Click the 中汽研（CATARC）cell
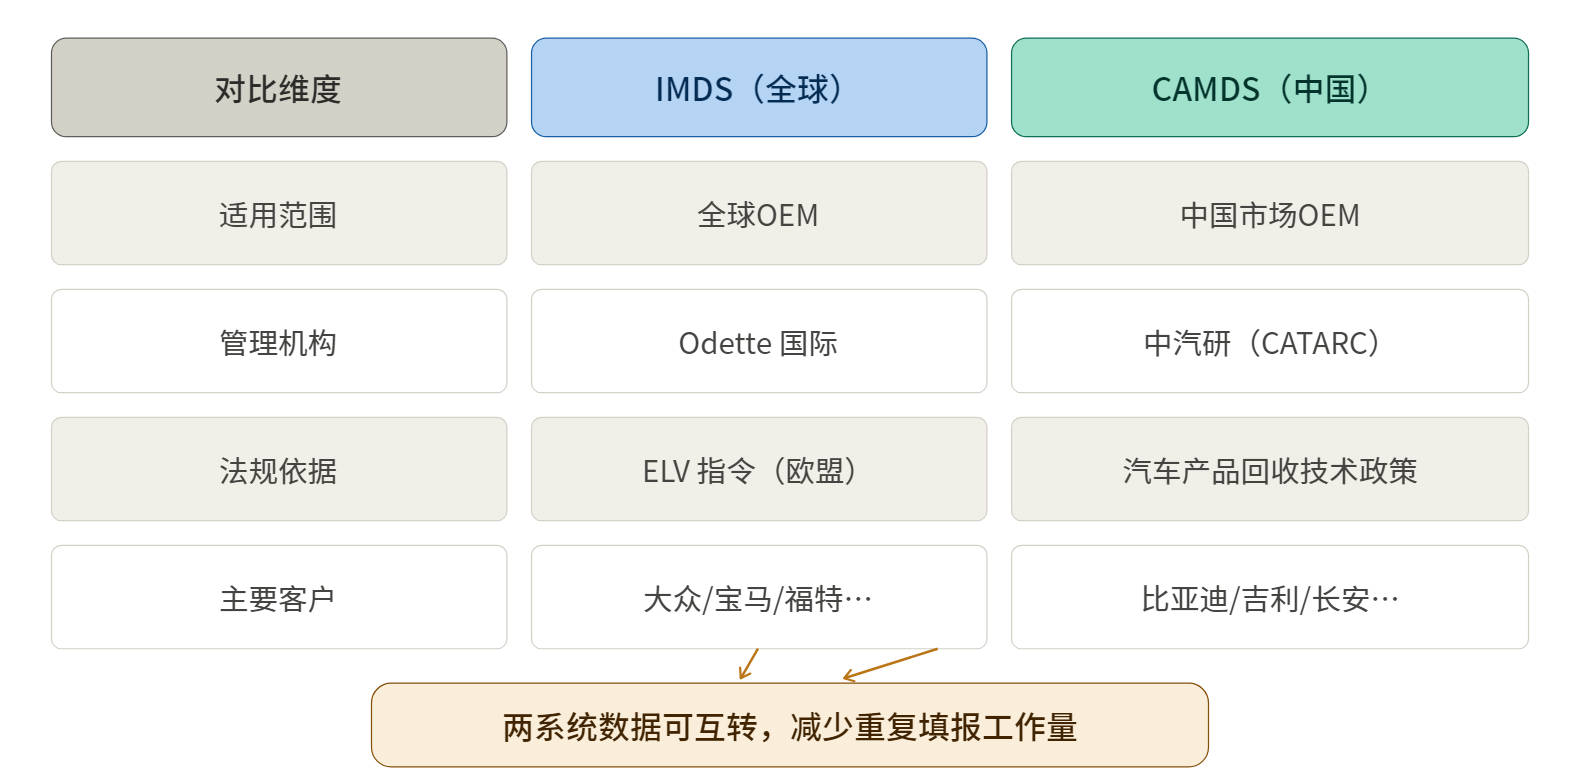The image size is (1587, 784). coord(1270,341)
